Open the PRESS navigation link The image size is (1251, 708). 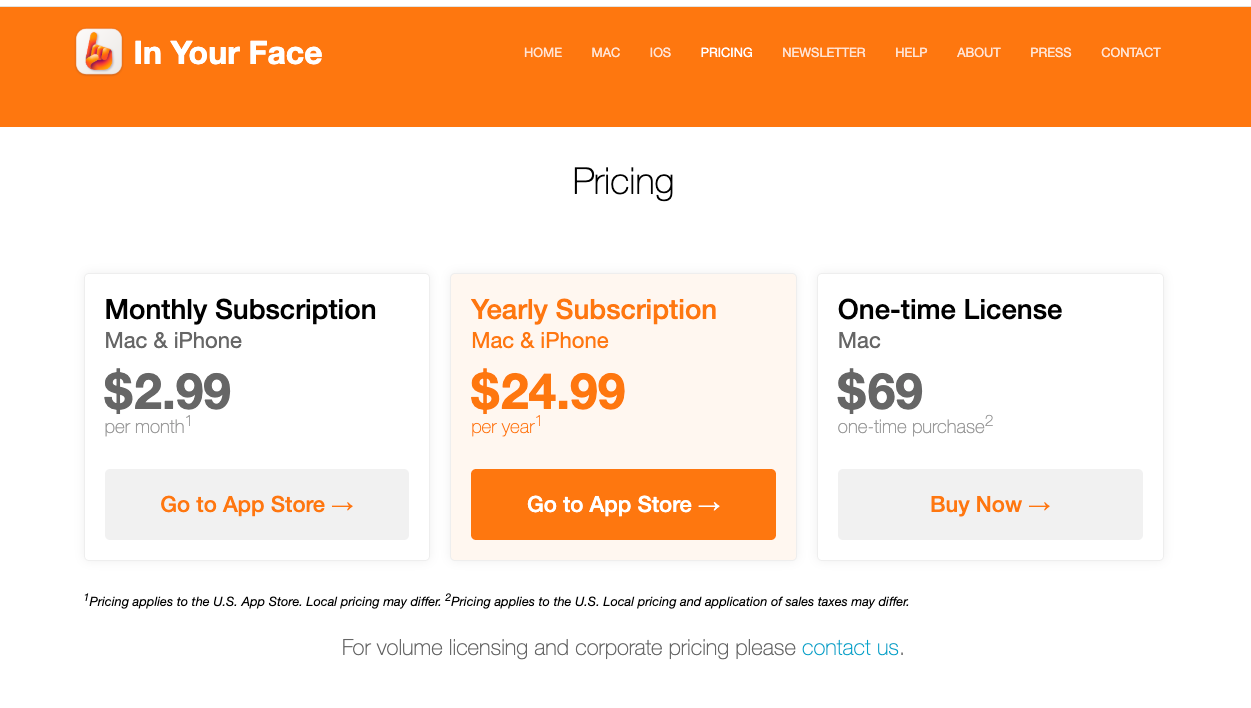tap(1051, 53)
